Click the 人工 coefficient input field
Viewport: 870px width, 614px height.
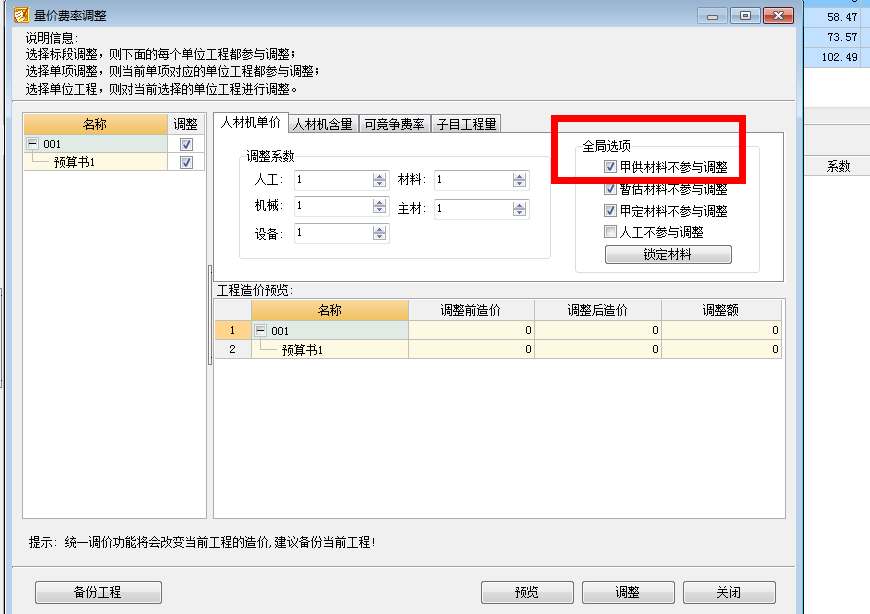click(x=333, y=180)
